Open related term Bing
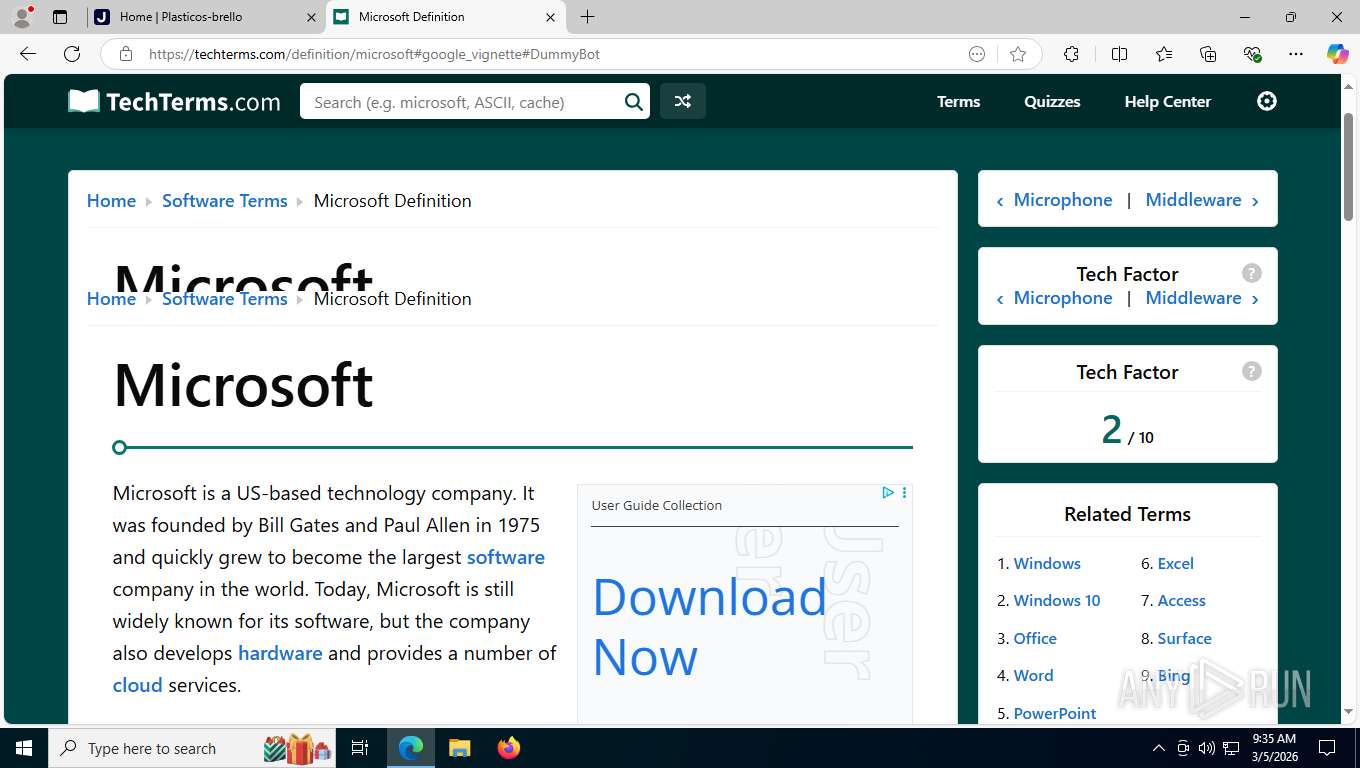The width and height of the screenshot is (1360, 768). tap(1174, 675)
